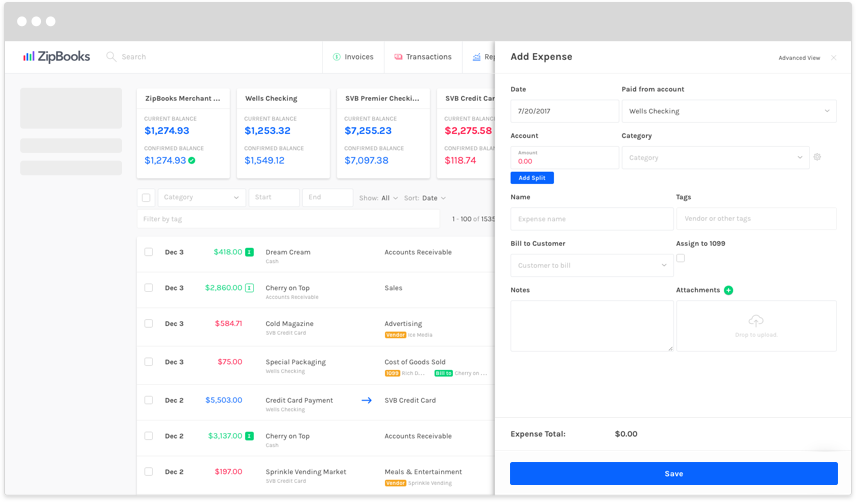Expand the Customer to bill dropdown
The image size is (856, 502).
pyautogui.click(x=592, y=265)
